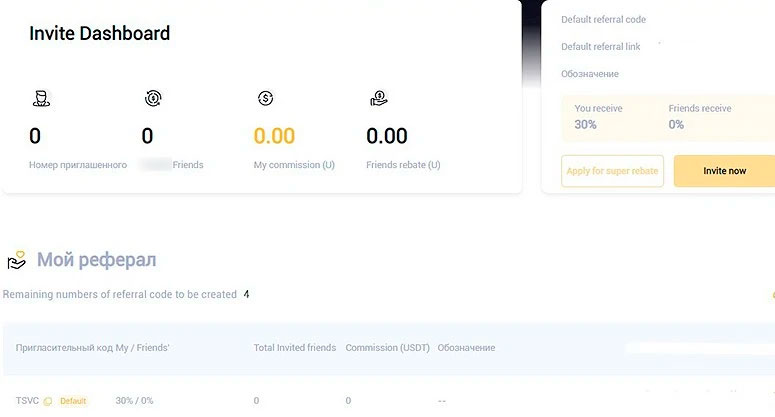
Task: Click the Friends receive 0% box
Action: [x=700, y=117]
